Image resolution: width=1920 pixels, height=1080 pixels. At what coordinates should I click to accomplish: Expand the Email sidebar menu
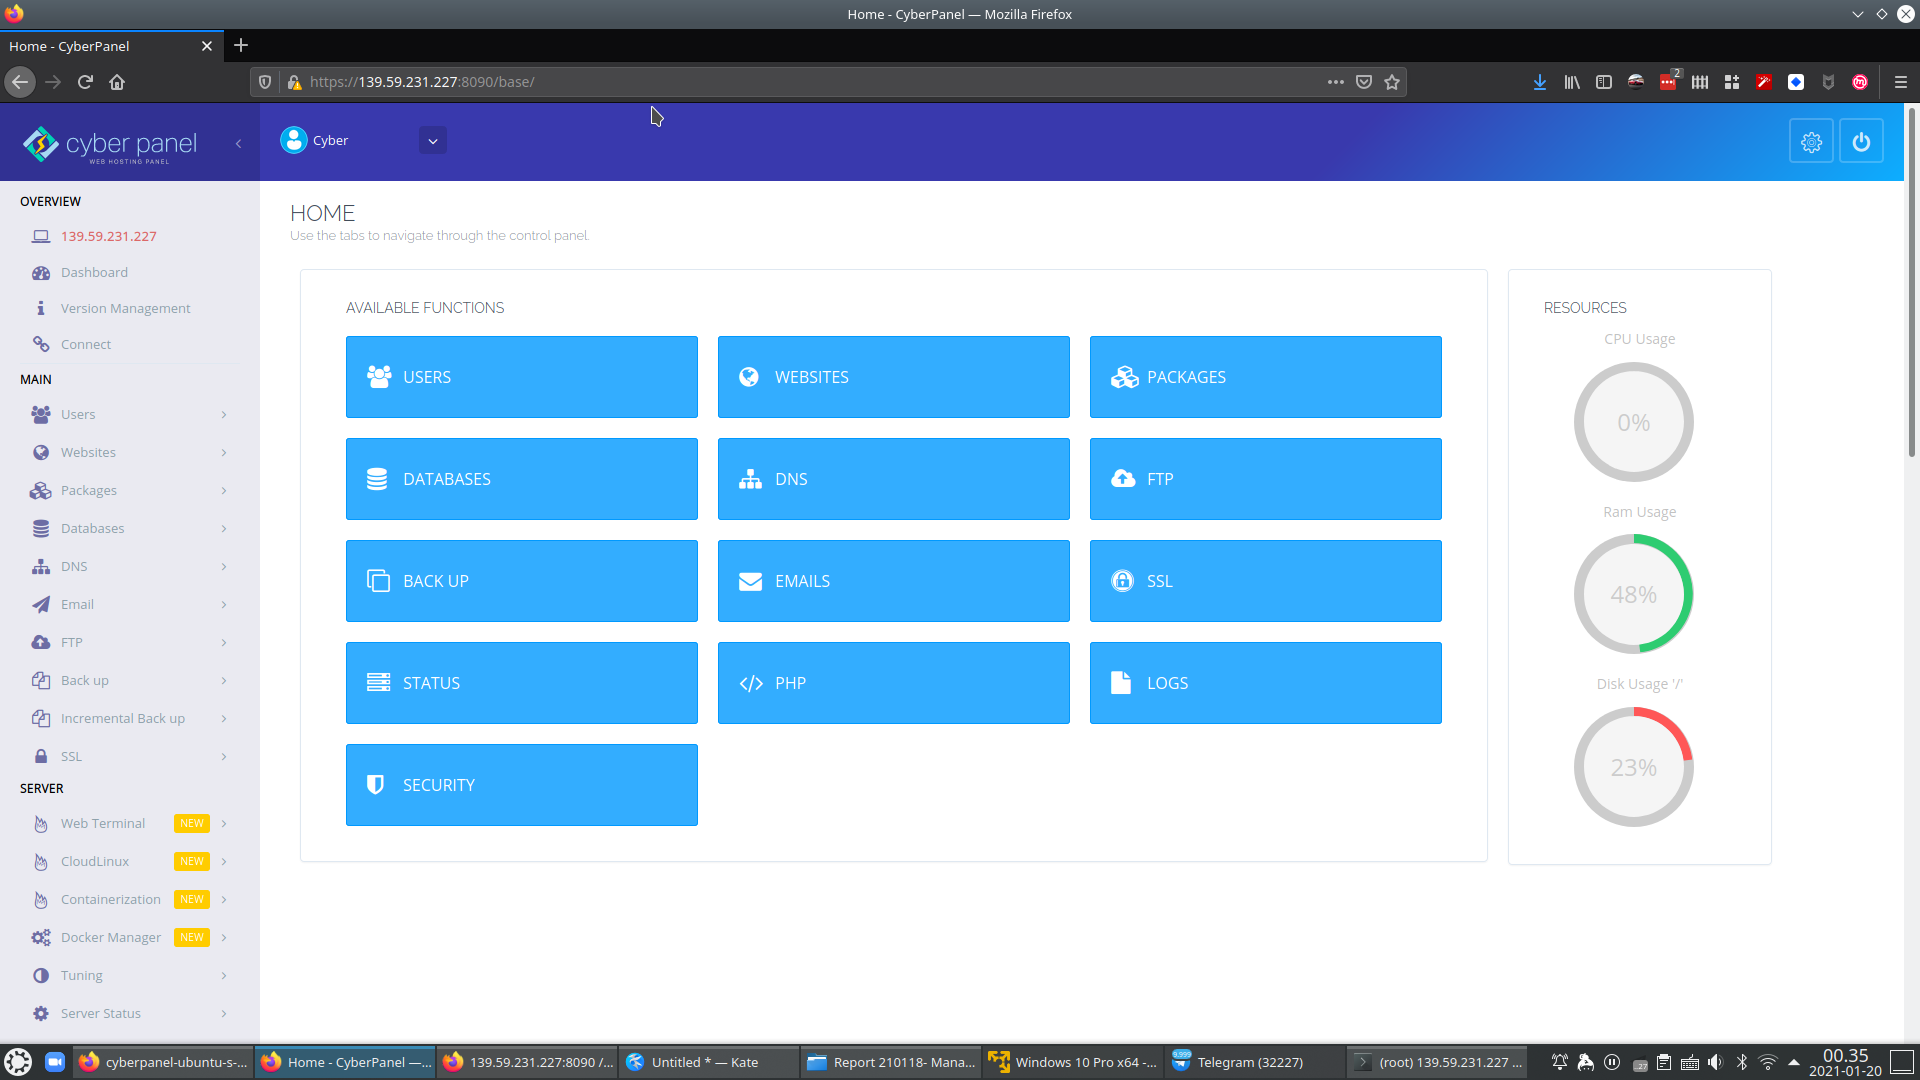130,604
